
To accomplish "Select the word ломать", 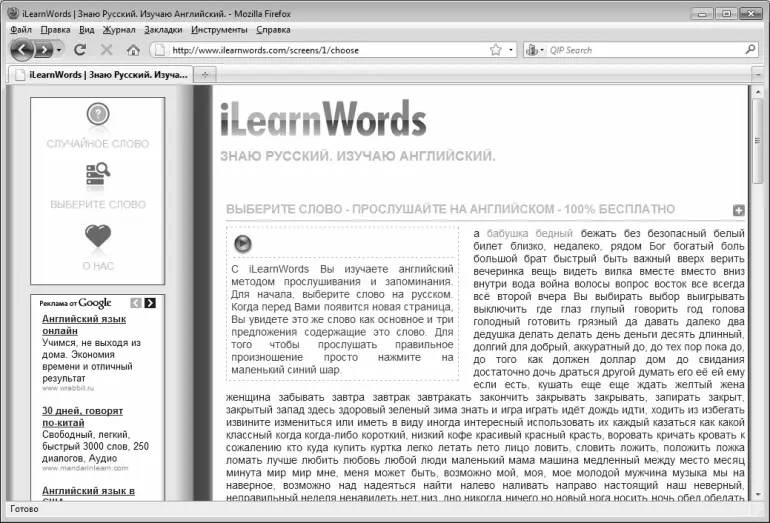I will (x=244, y=461).
